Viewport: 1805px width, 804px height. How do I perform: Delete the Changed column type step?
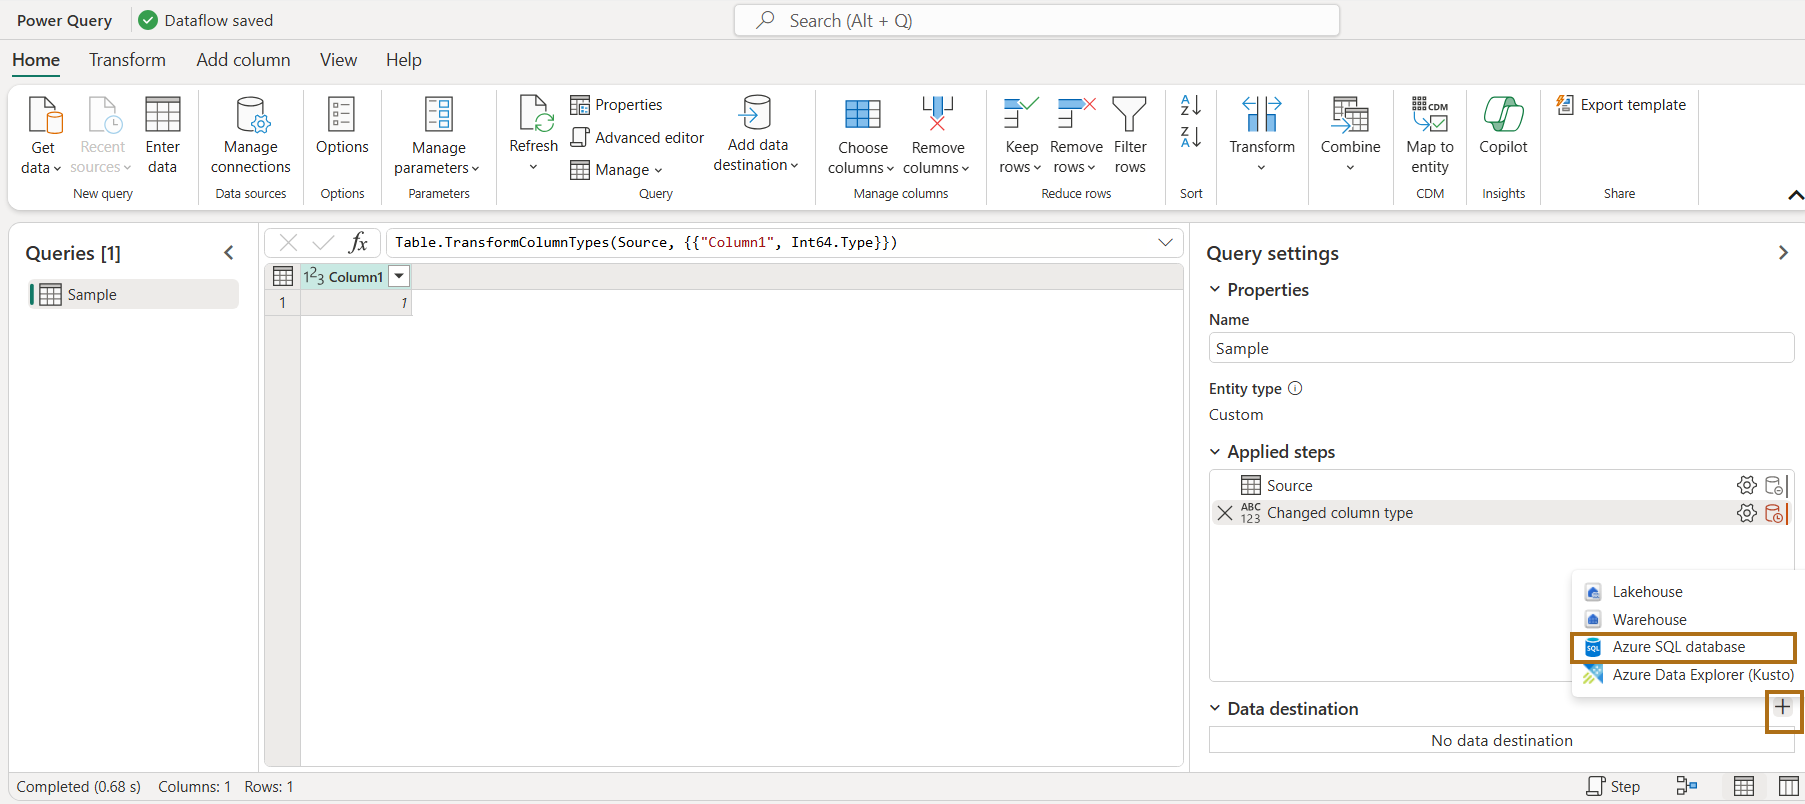(1225, 513)
